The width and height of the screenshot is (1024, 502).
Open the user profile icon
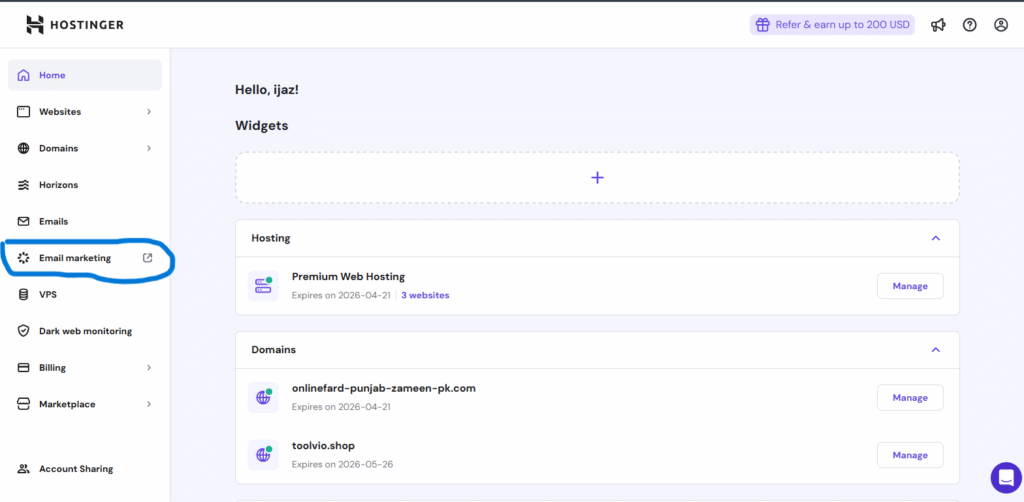[x=1001, y=25]
